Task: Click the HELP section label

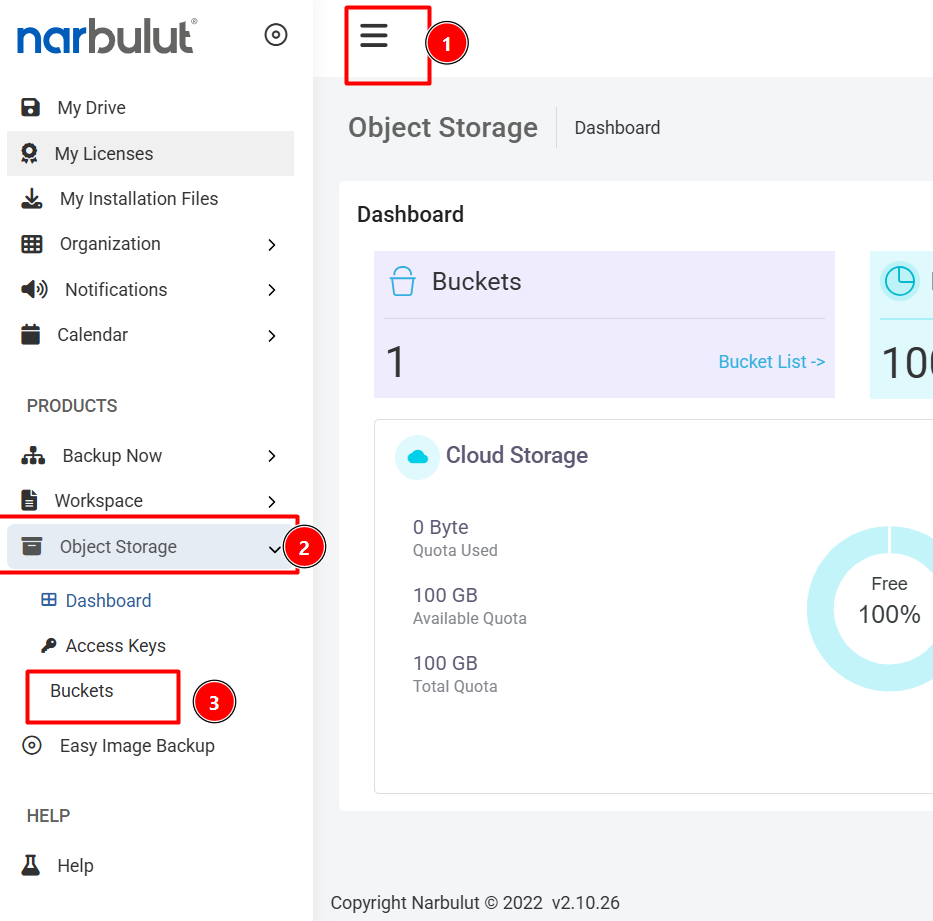Action: point(48,816)
